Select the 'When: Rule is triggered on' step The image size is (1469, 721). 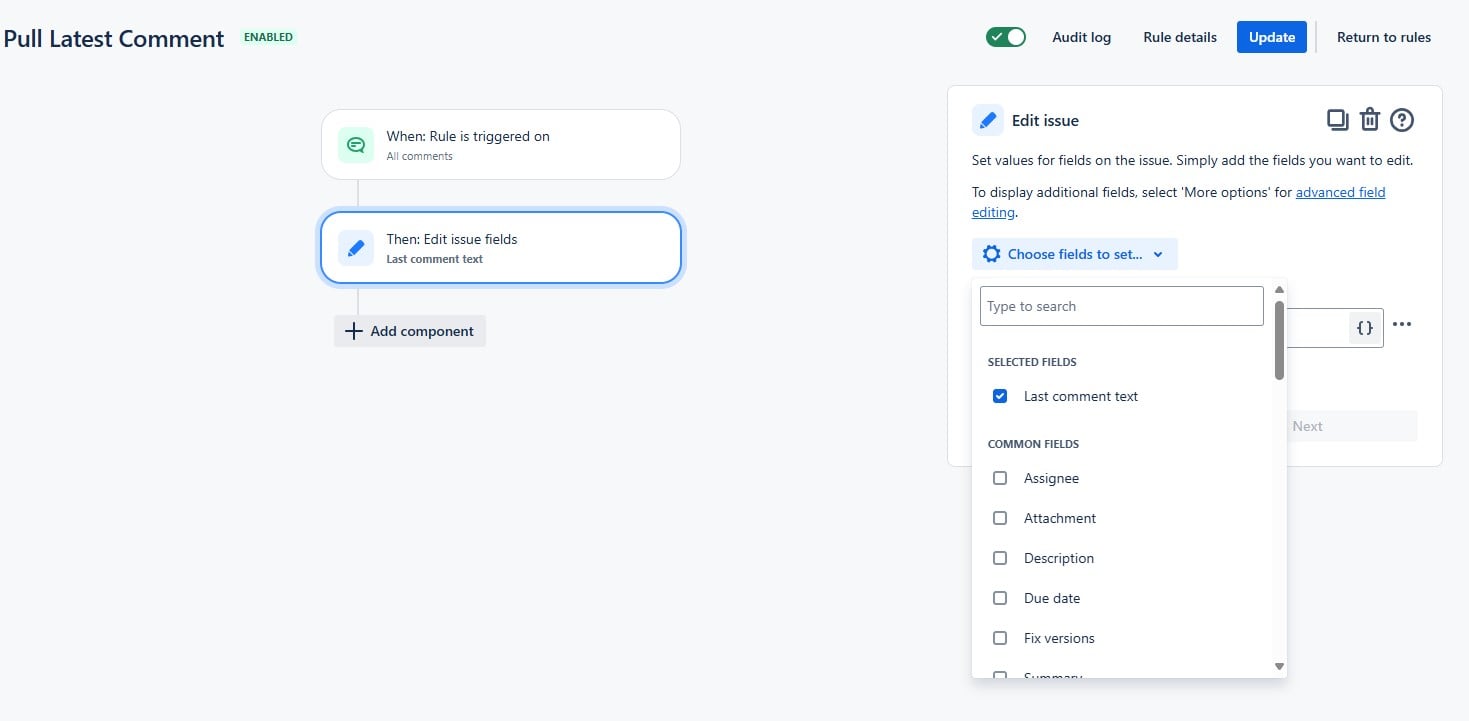click(x=501, y=145)
